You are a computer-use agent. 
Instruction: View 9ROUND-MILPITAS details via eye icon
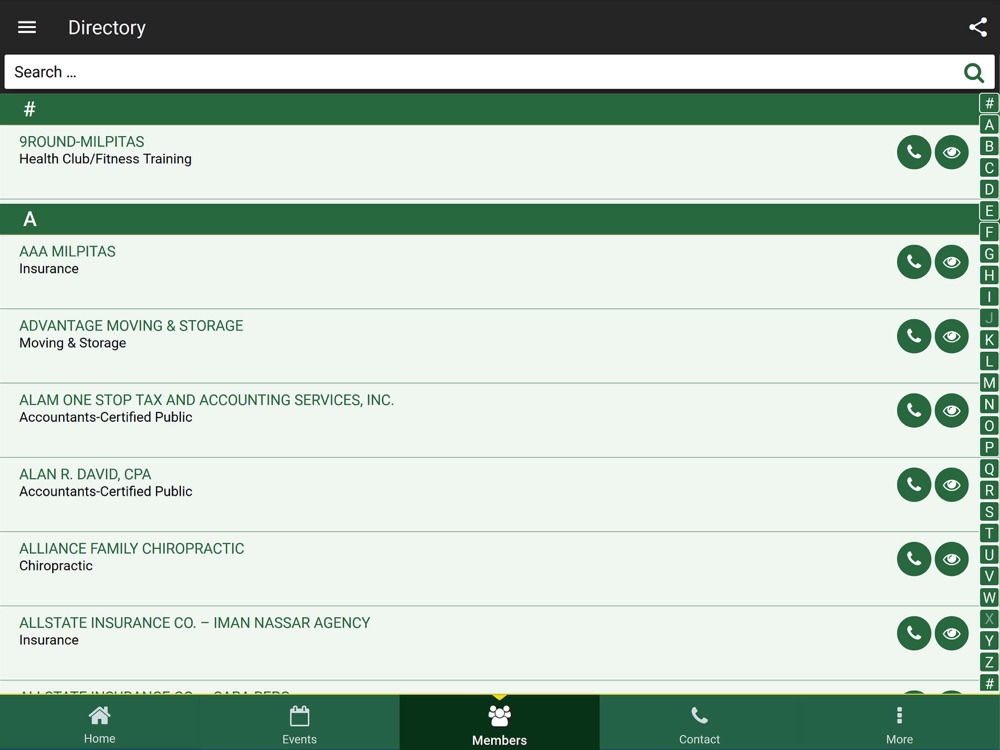point(952,152)
